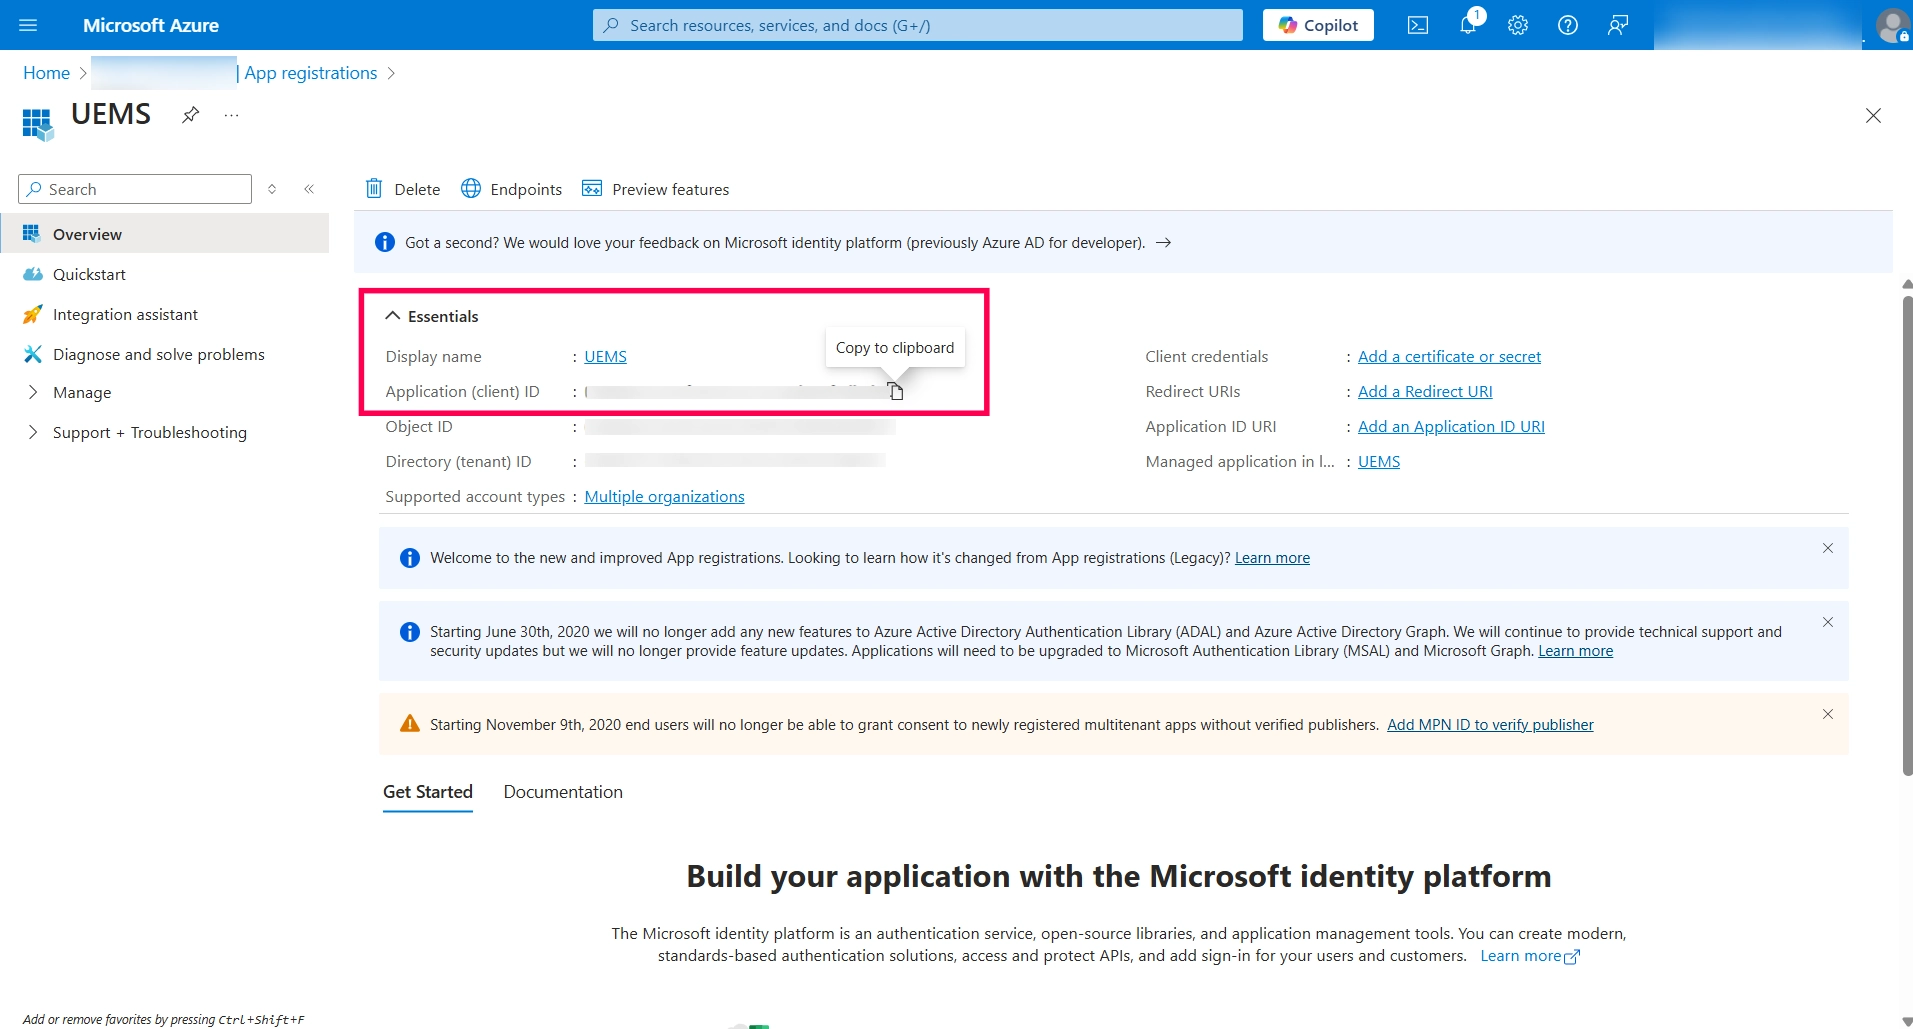The height and width of the screenshot is (1029, 1913).
Task: Open Endpoints in the toolbar
Action: [511, 189]
